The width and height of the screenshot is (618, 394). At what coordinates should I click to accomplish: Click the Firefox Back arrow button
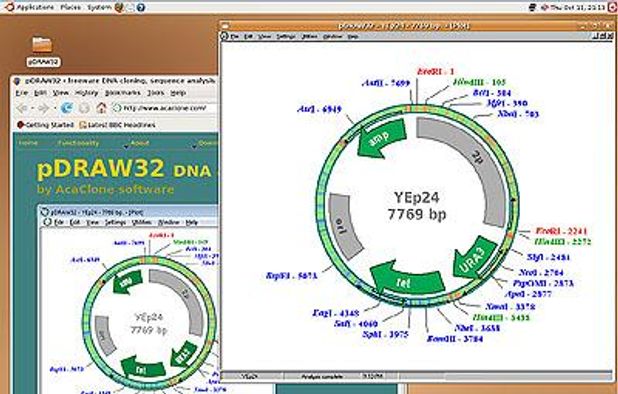22,108
